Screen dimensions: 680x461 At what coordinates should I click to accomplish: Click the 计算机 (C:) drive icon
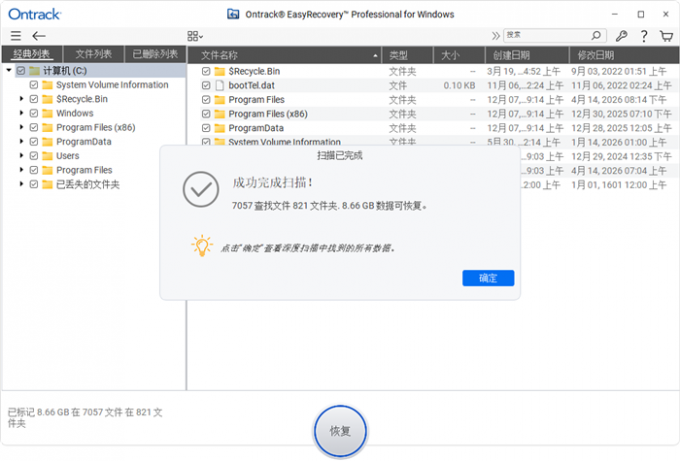click(34, 70)
